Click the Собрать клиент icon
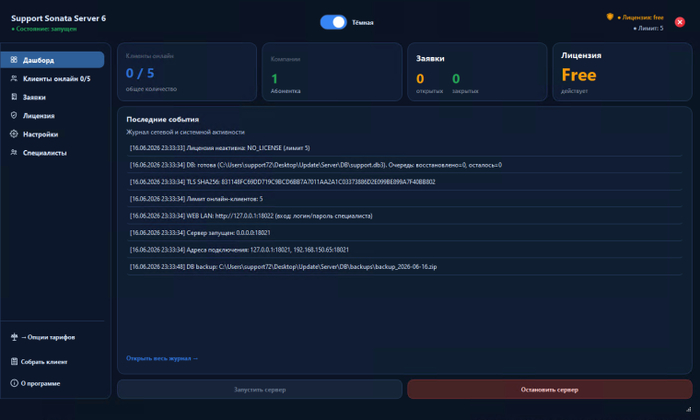Screen dimensions: 700x420 [14, 362]
